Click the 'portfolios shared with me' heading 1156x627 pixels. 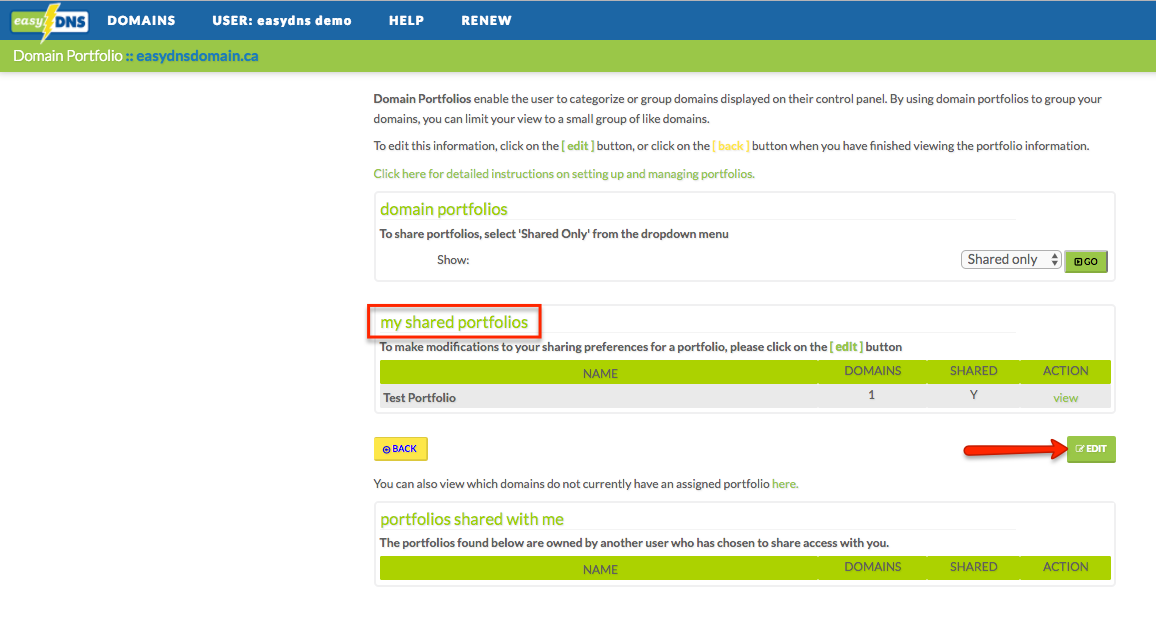[472, 519]
